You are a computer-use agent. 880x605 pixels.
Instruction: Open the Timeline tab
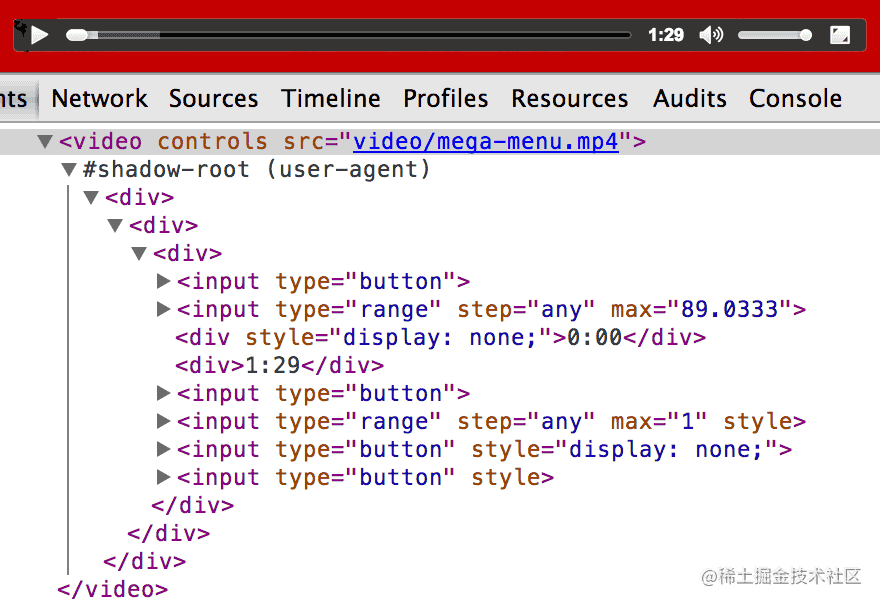pyautogui.click(x=331, y=98)
